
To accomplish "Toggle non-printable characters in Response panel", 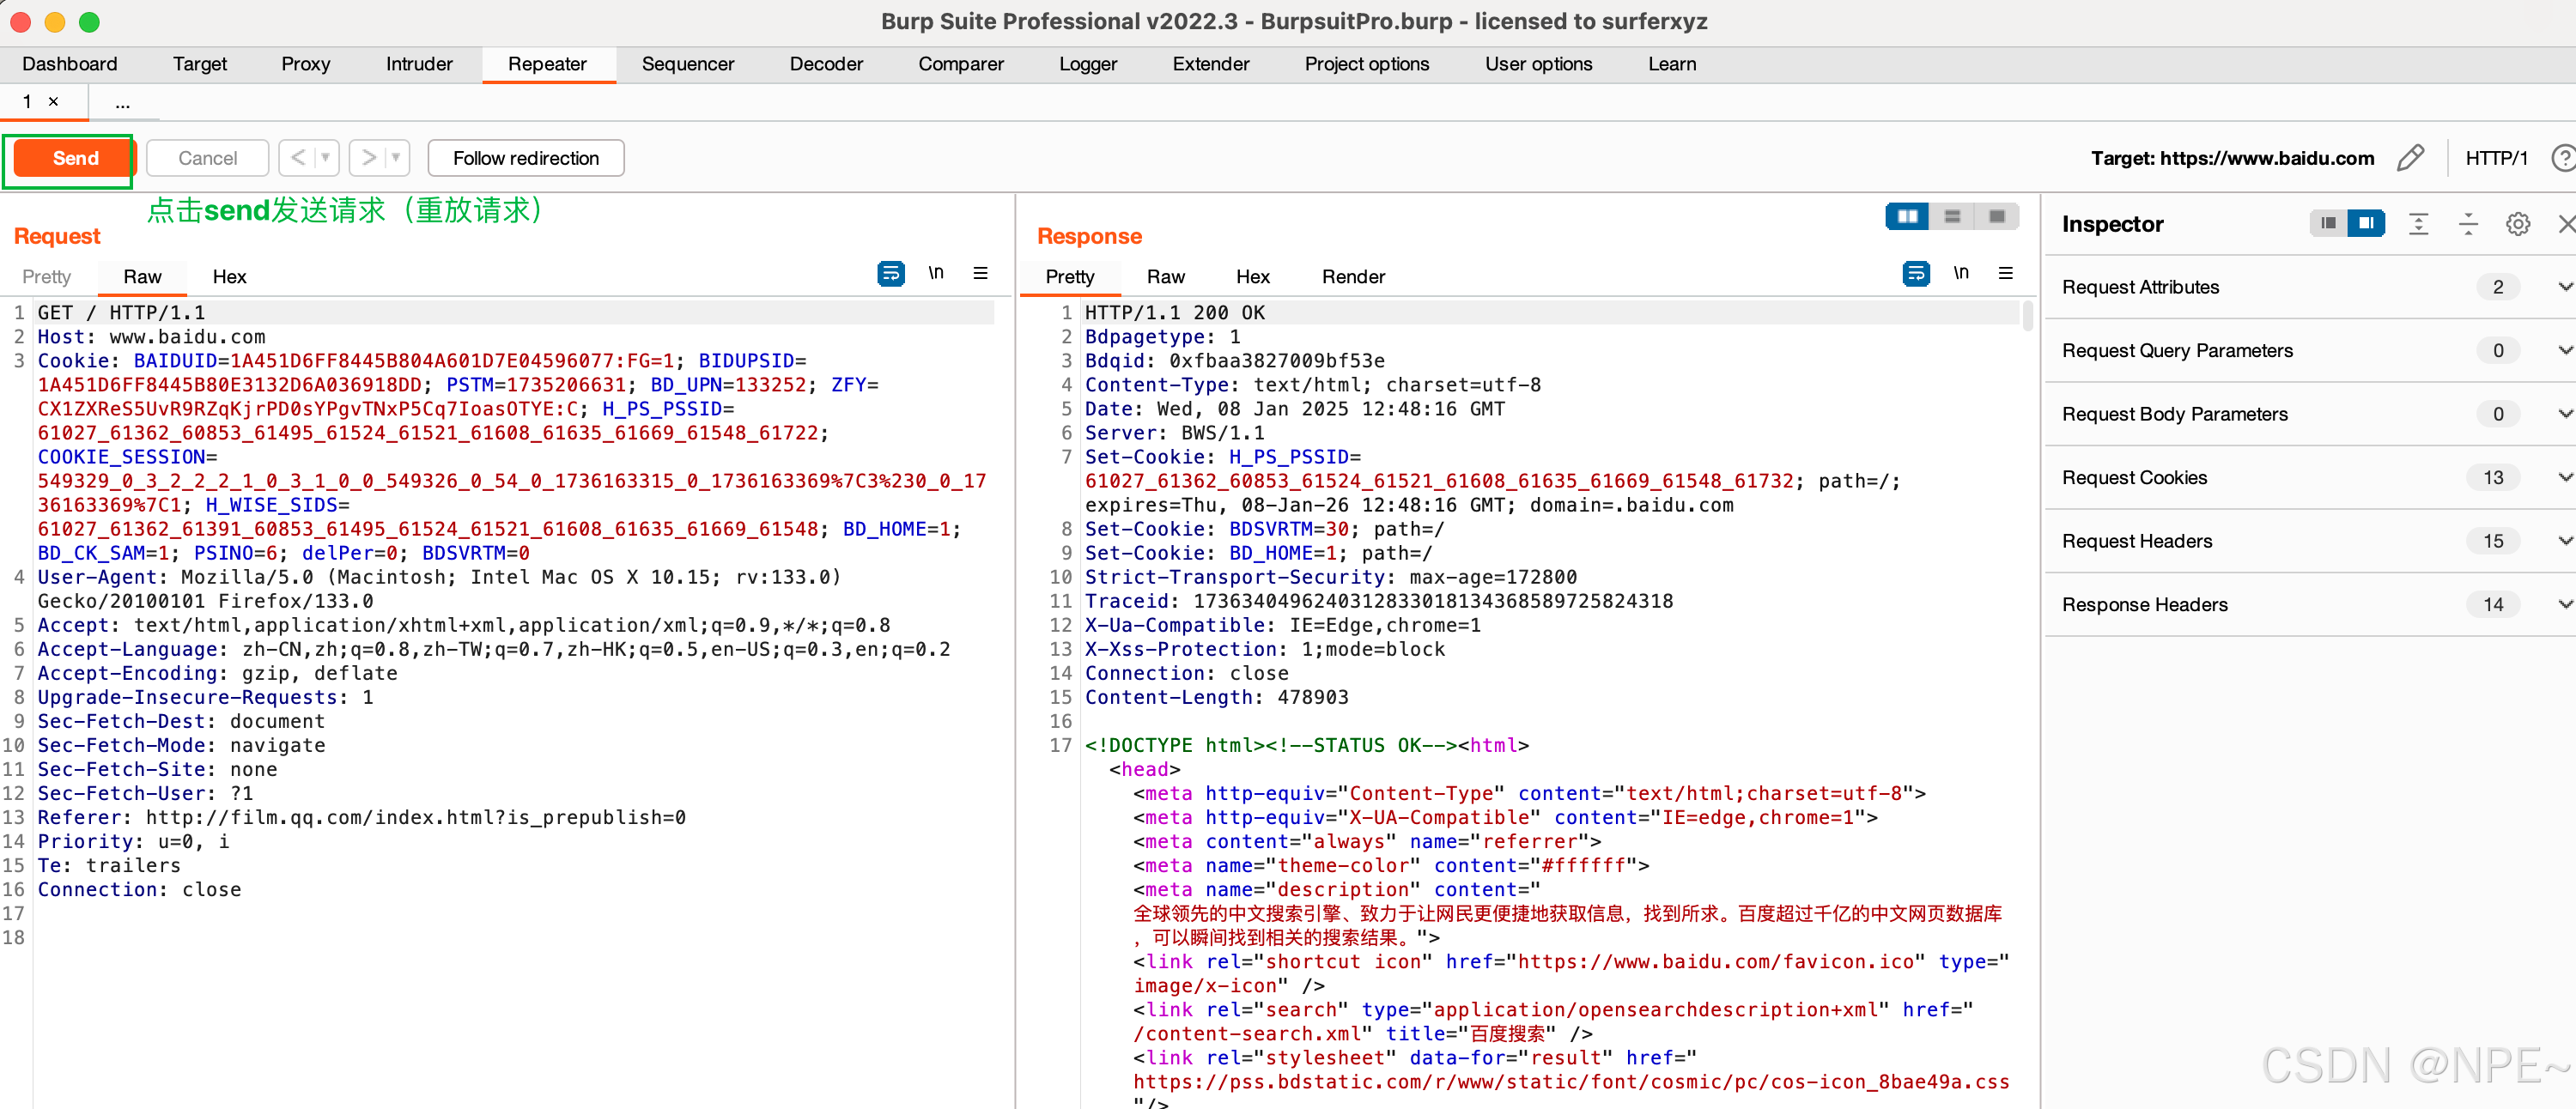I will pos(1960,274).
